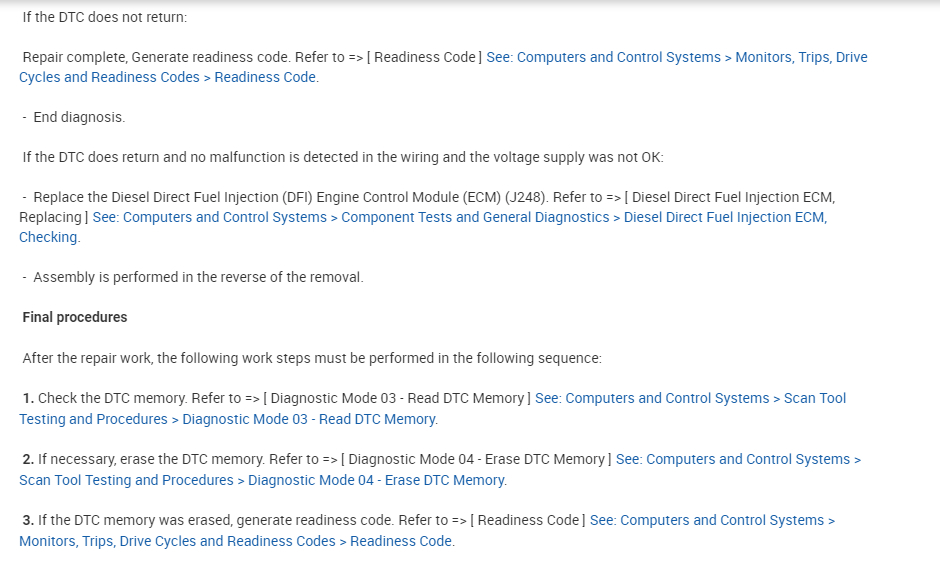Click the "Repair complete, Generate readiness code" text
The image size is (940, 568).
pyautogui.click(x=150, y=57)
